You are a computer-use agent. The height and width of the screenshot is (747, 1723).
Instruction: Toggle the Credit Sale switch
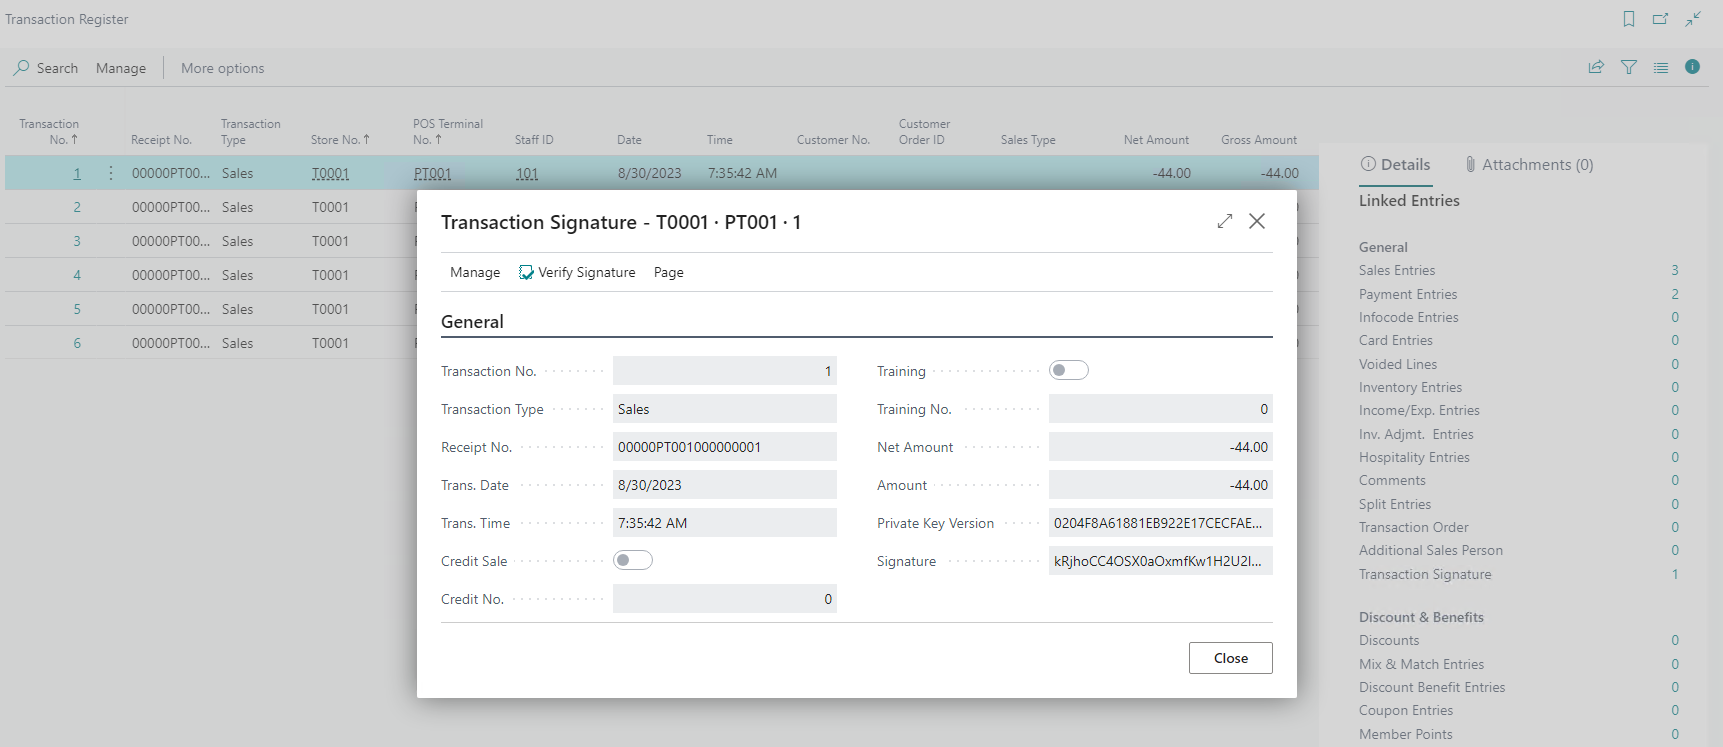[632, 561]
